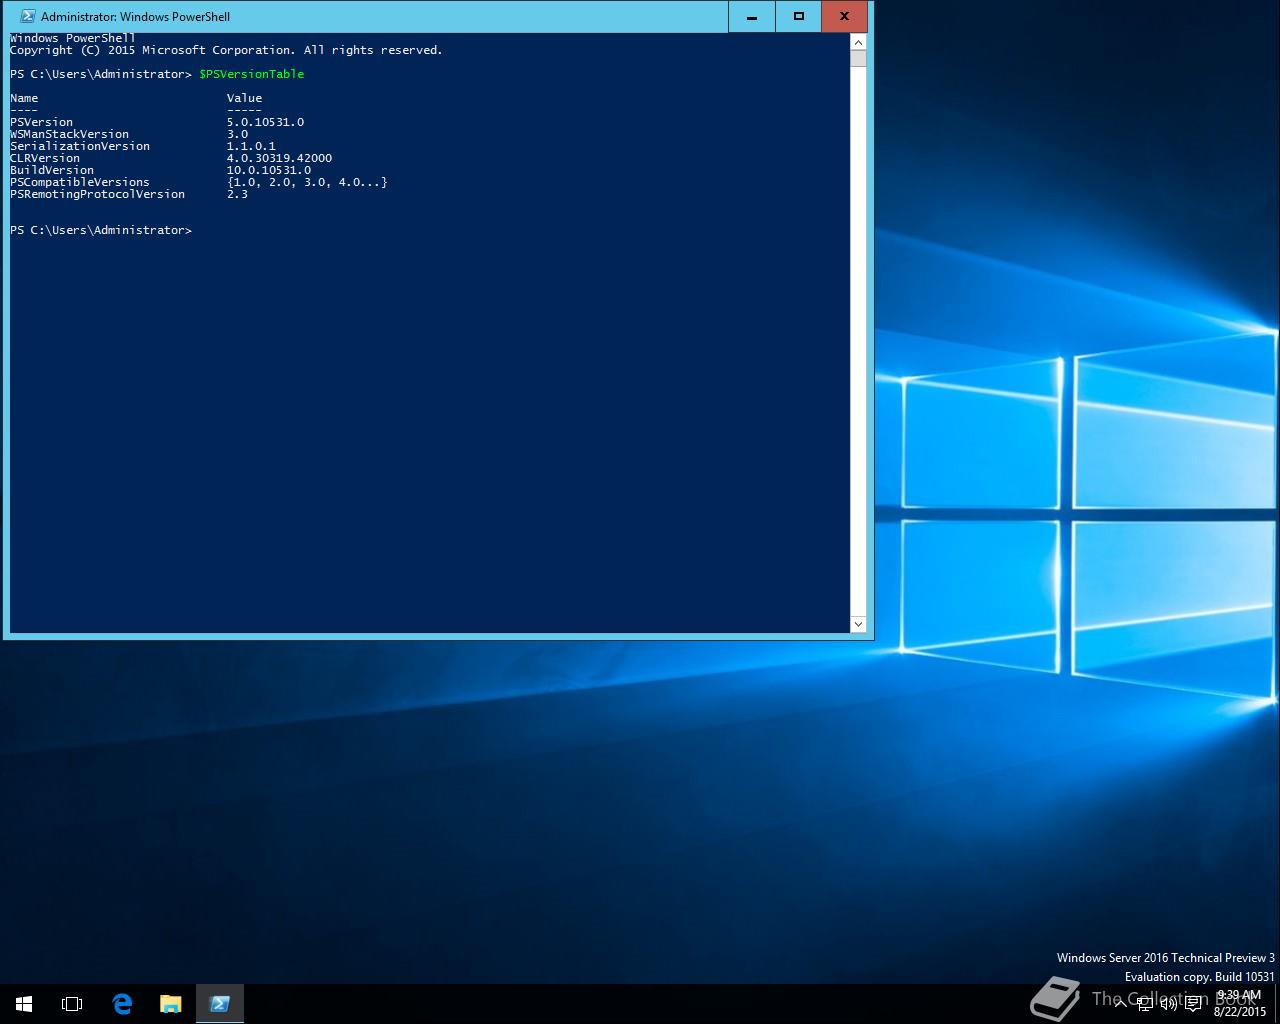Click the SerializationVersion row name

point(80,146)
